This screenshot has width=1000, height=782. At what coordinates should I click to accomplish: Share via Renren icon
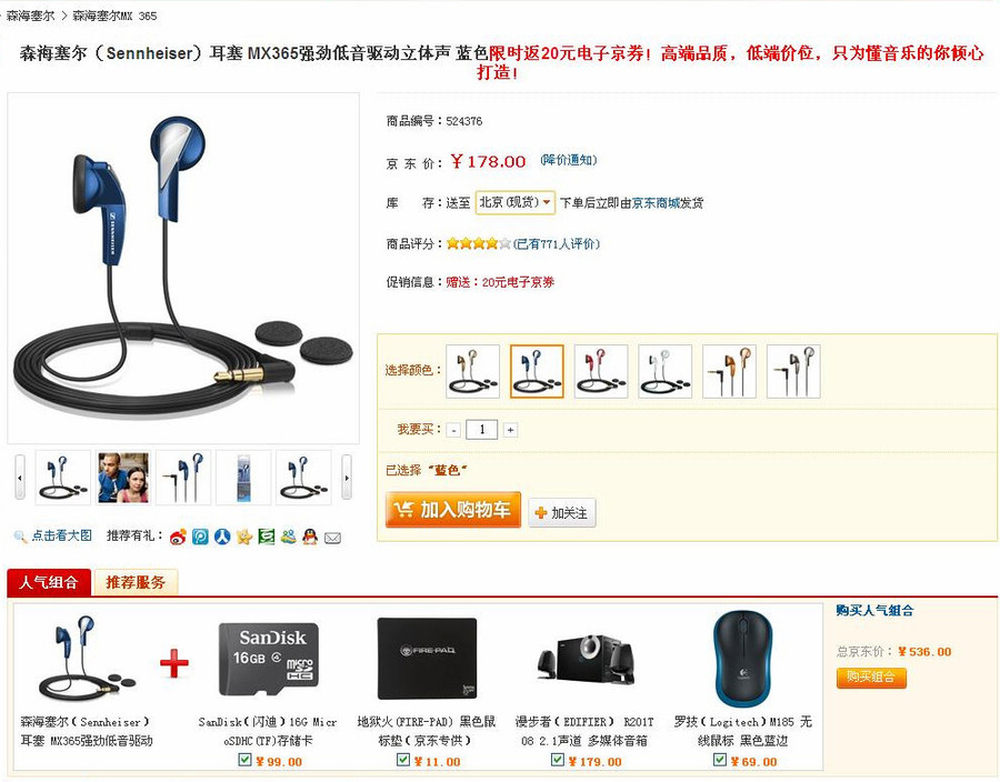222,537
